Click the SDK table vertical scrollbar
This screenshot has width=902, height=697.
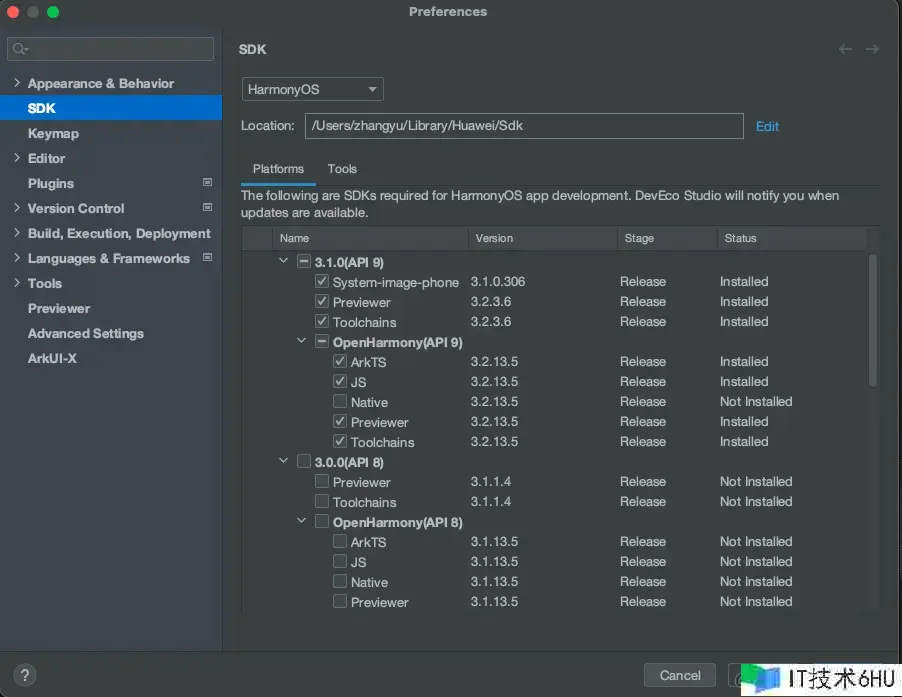click(x=873, y=321)
